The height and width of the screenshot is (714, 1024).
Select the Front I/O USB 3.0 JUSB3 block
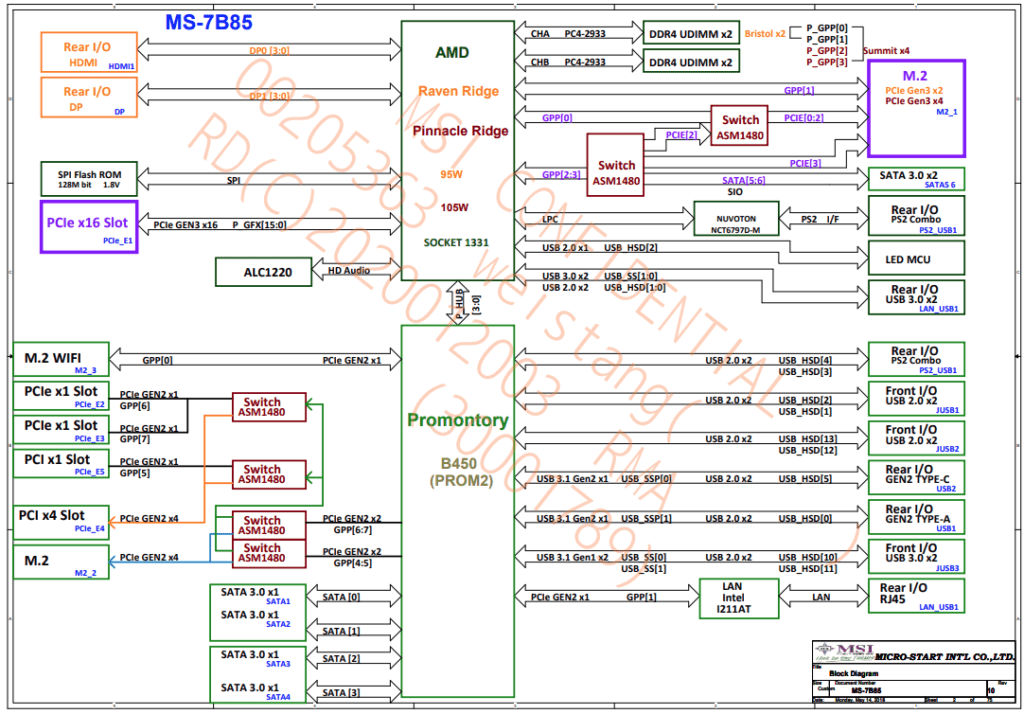[x=916, y=557]
